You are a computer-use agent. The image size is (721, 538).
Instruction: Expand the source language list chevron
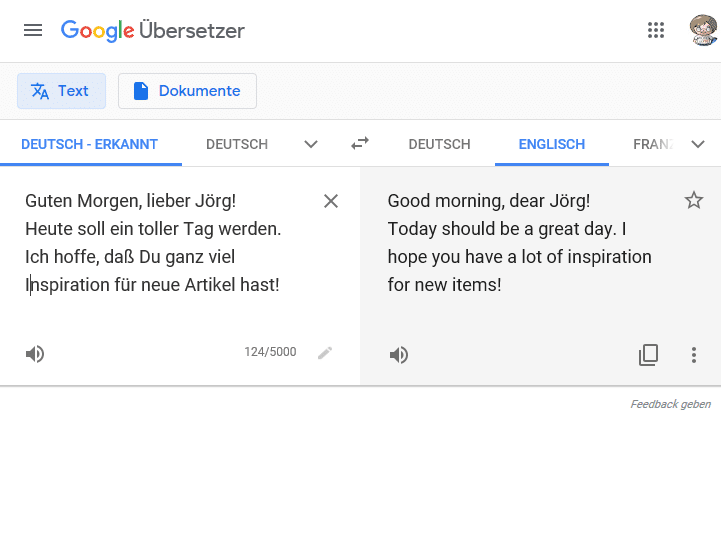click(311, 144)
